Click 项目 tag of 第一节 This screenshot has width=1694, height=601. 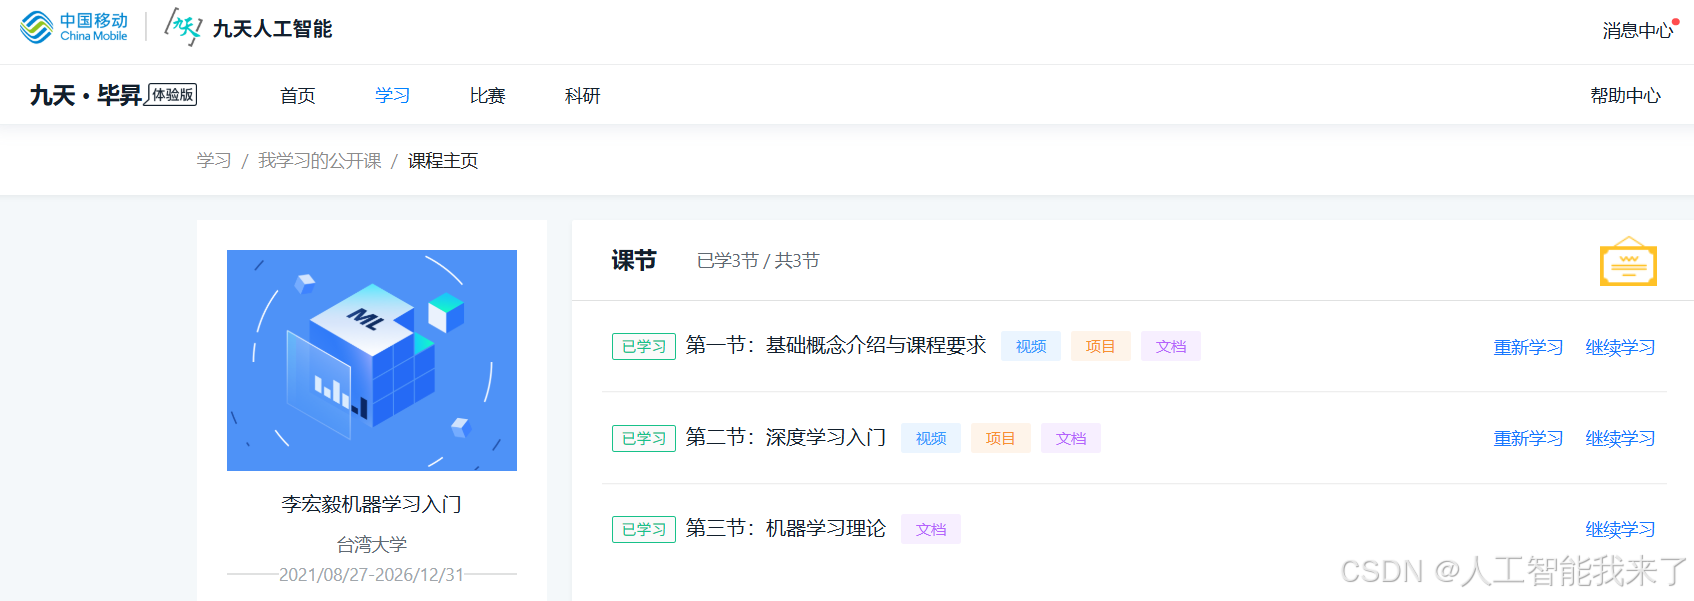(x=1101, y=346)
